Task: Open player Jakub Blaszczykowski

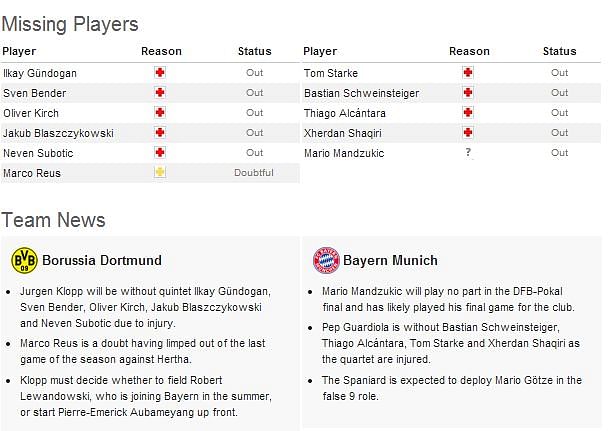Action: coord(59,133)
